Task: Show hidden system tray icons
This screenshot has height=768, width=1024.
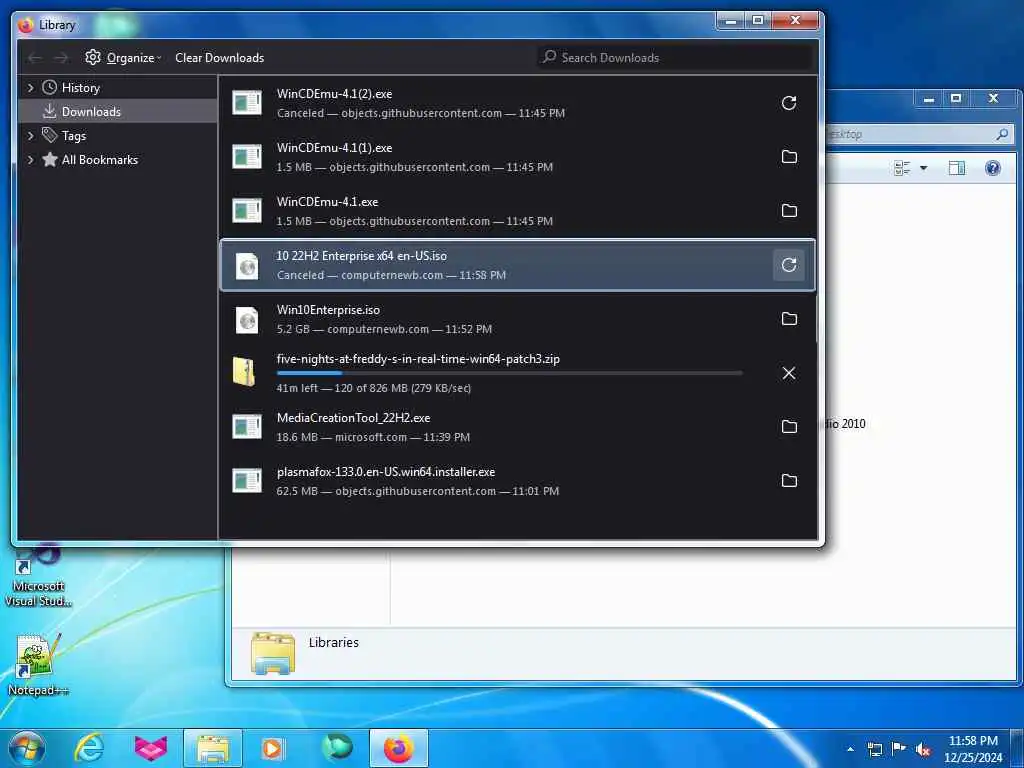Action: 850,750
